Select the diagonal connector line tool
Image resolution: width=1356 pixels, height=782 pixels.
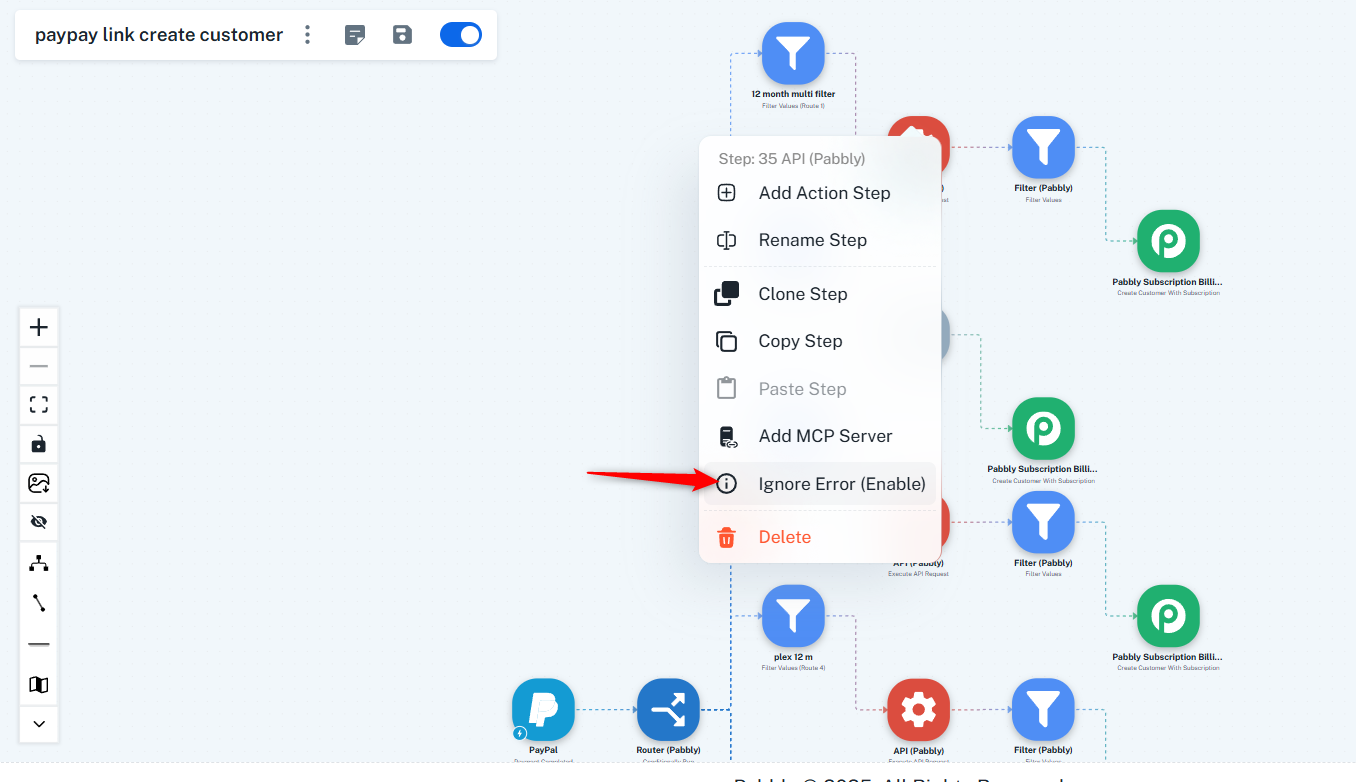(39, 603)
